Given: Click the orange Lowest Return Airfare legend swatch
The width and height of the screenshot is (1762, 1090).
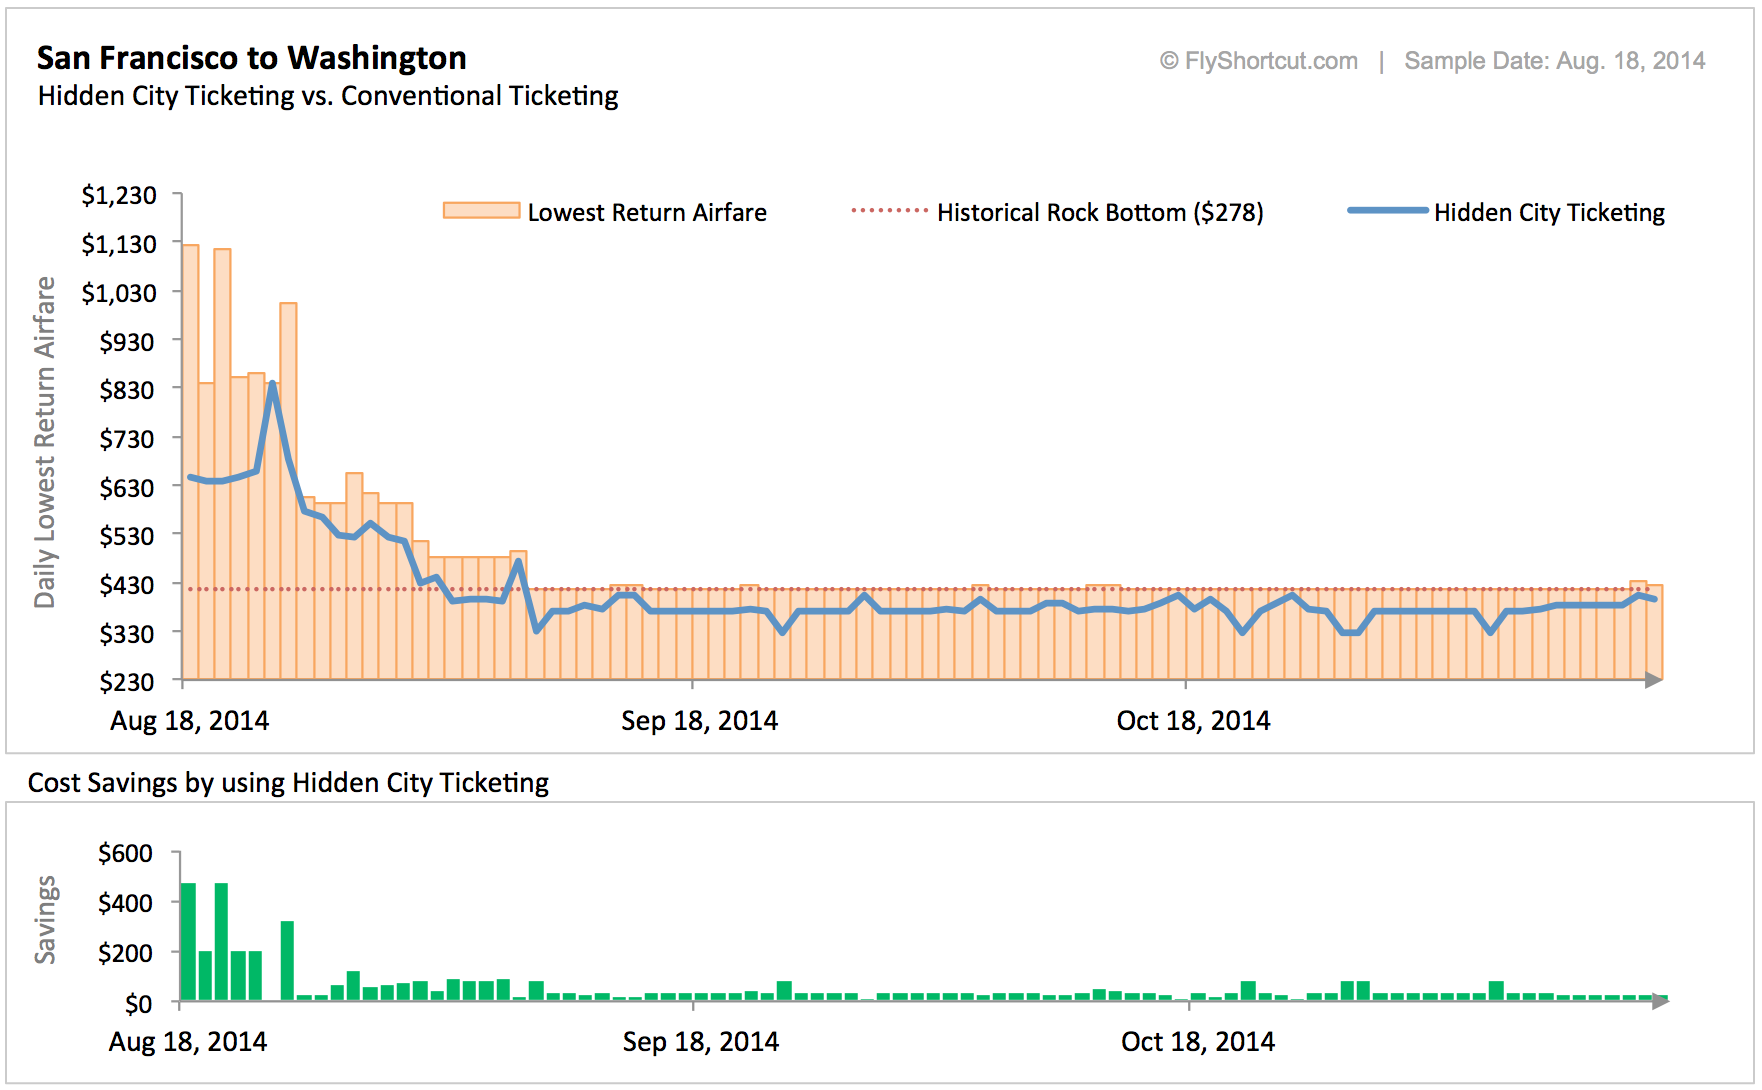Looking at the screenshot, I should point(482,211).
